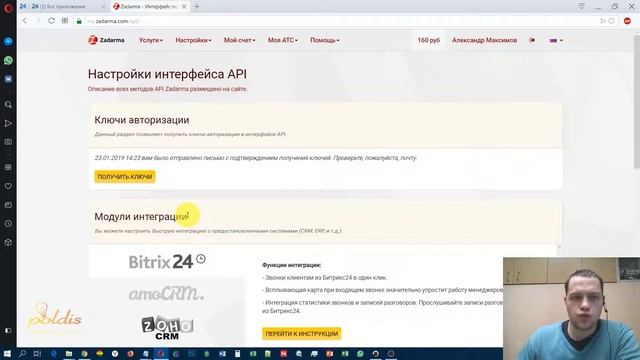This screenshot has height=360, width=640.
Task: Close the Zadarma browser tab
Action: coord(184,6)
